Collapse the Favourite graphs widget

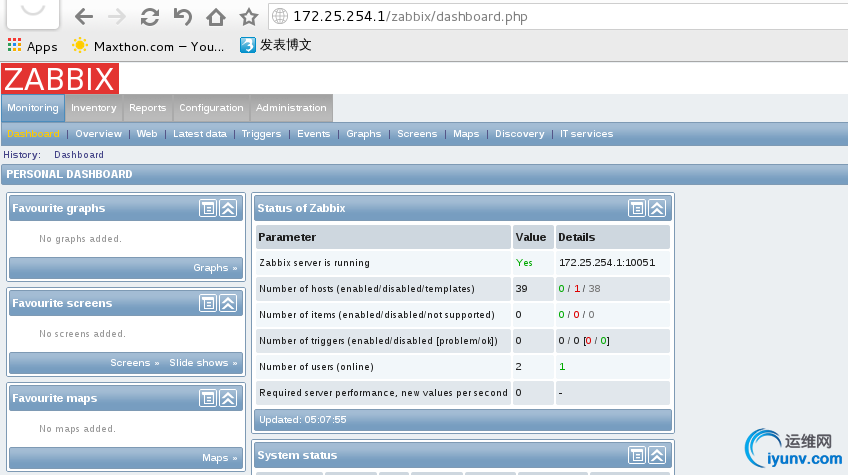[228, 208]
